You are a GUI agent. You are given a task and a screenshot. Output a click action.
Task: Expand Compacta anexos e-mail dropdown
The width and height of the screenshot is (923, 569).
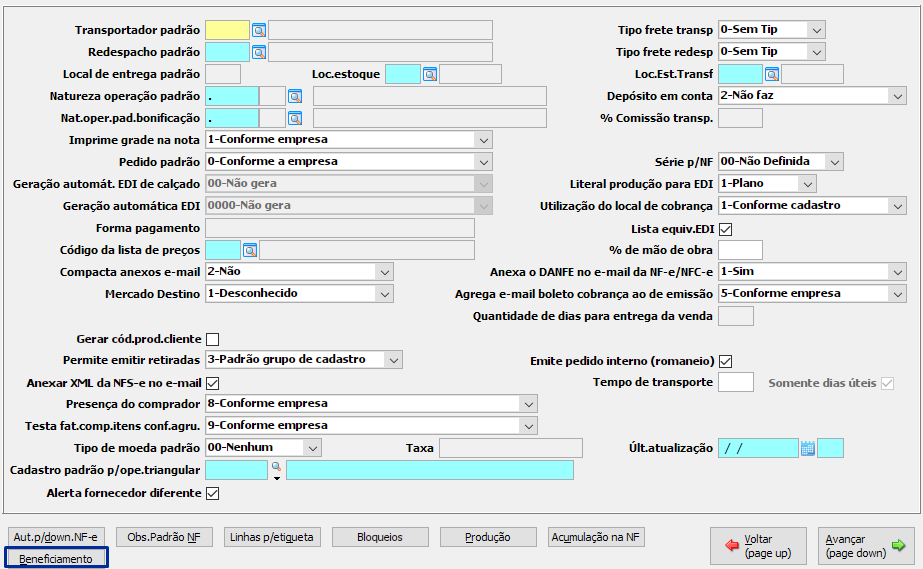coord(384,272)
